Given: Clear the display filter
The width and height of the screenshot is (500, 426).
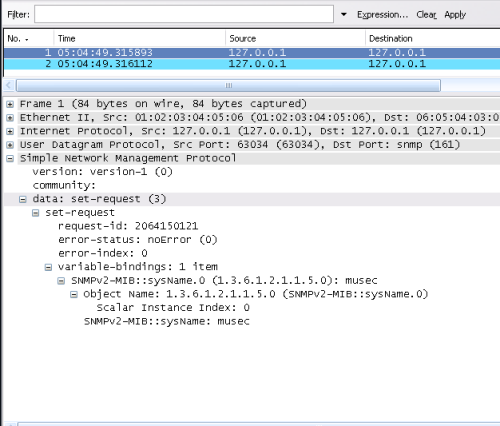Looking at the screenshot, I should click(426, 15).
